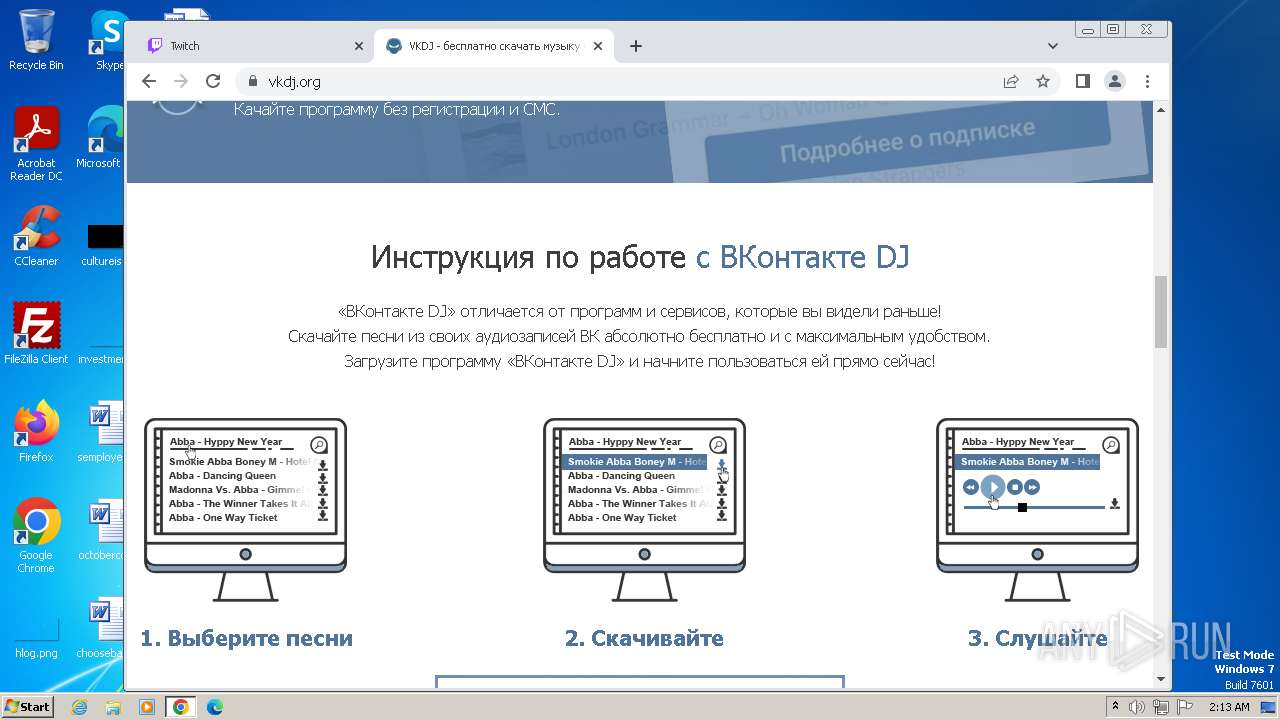Share this page from the address bar
The image size is (1280, 720).
pyautogui.click(x=1011, y=81)
